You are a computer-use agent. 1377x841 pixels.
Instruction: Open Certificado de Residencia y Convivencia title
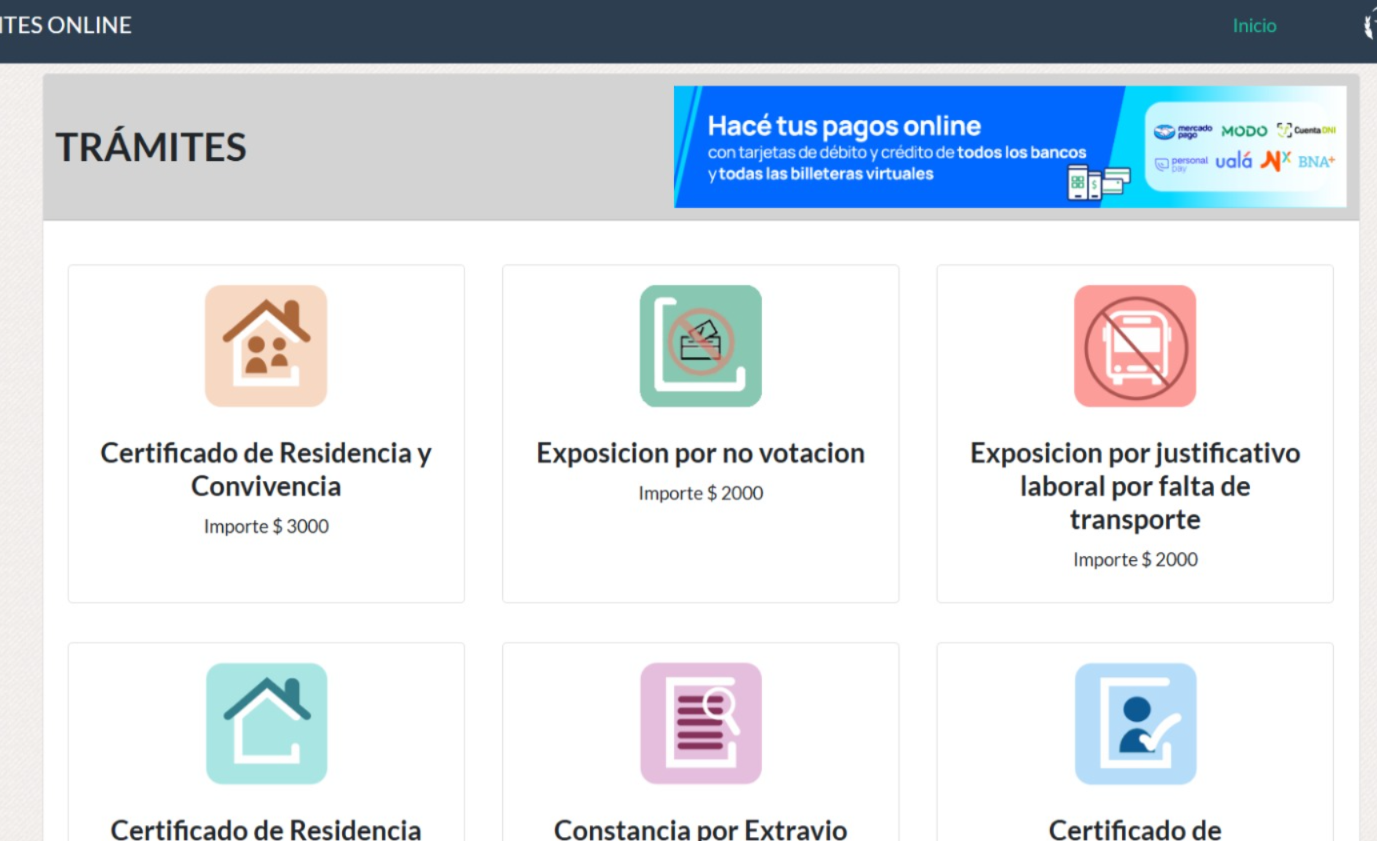[x=266, y=470]
